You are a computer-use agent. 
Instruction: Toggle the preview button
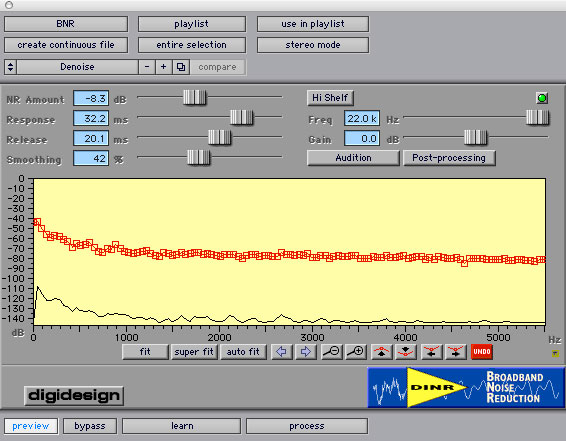31,426
